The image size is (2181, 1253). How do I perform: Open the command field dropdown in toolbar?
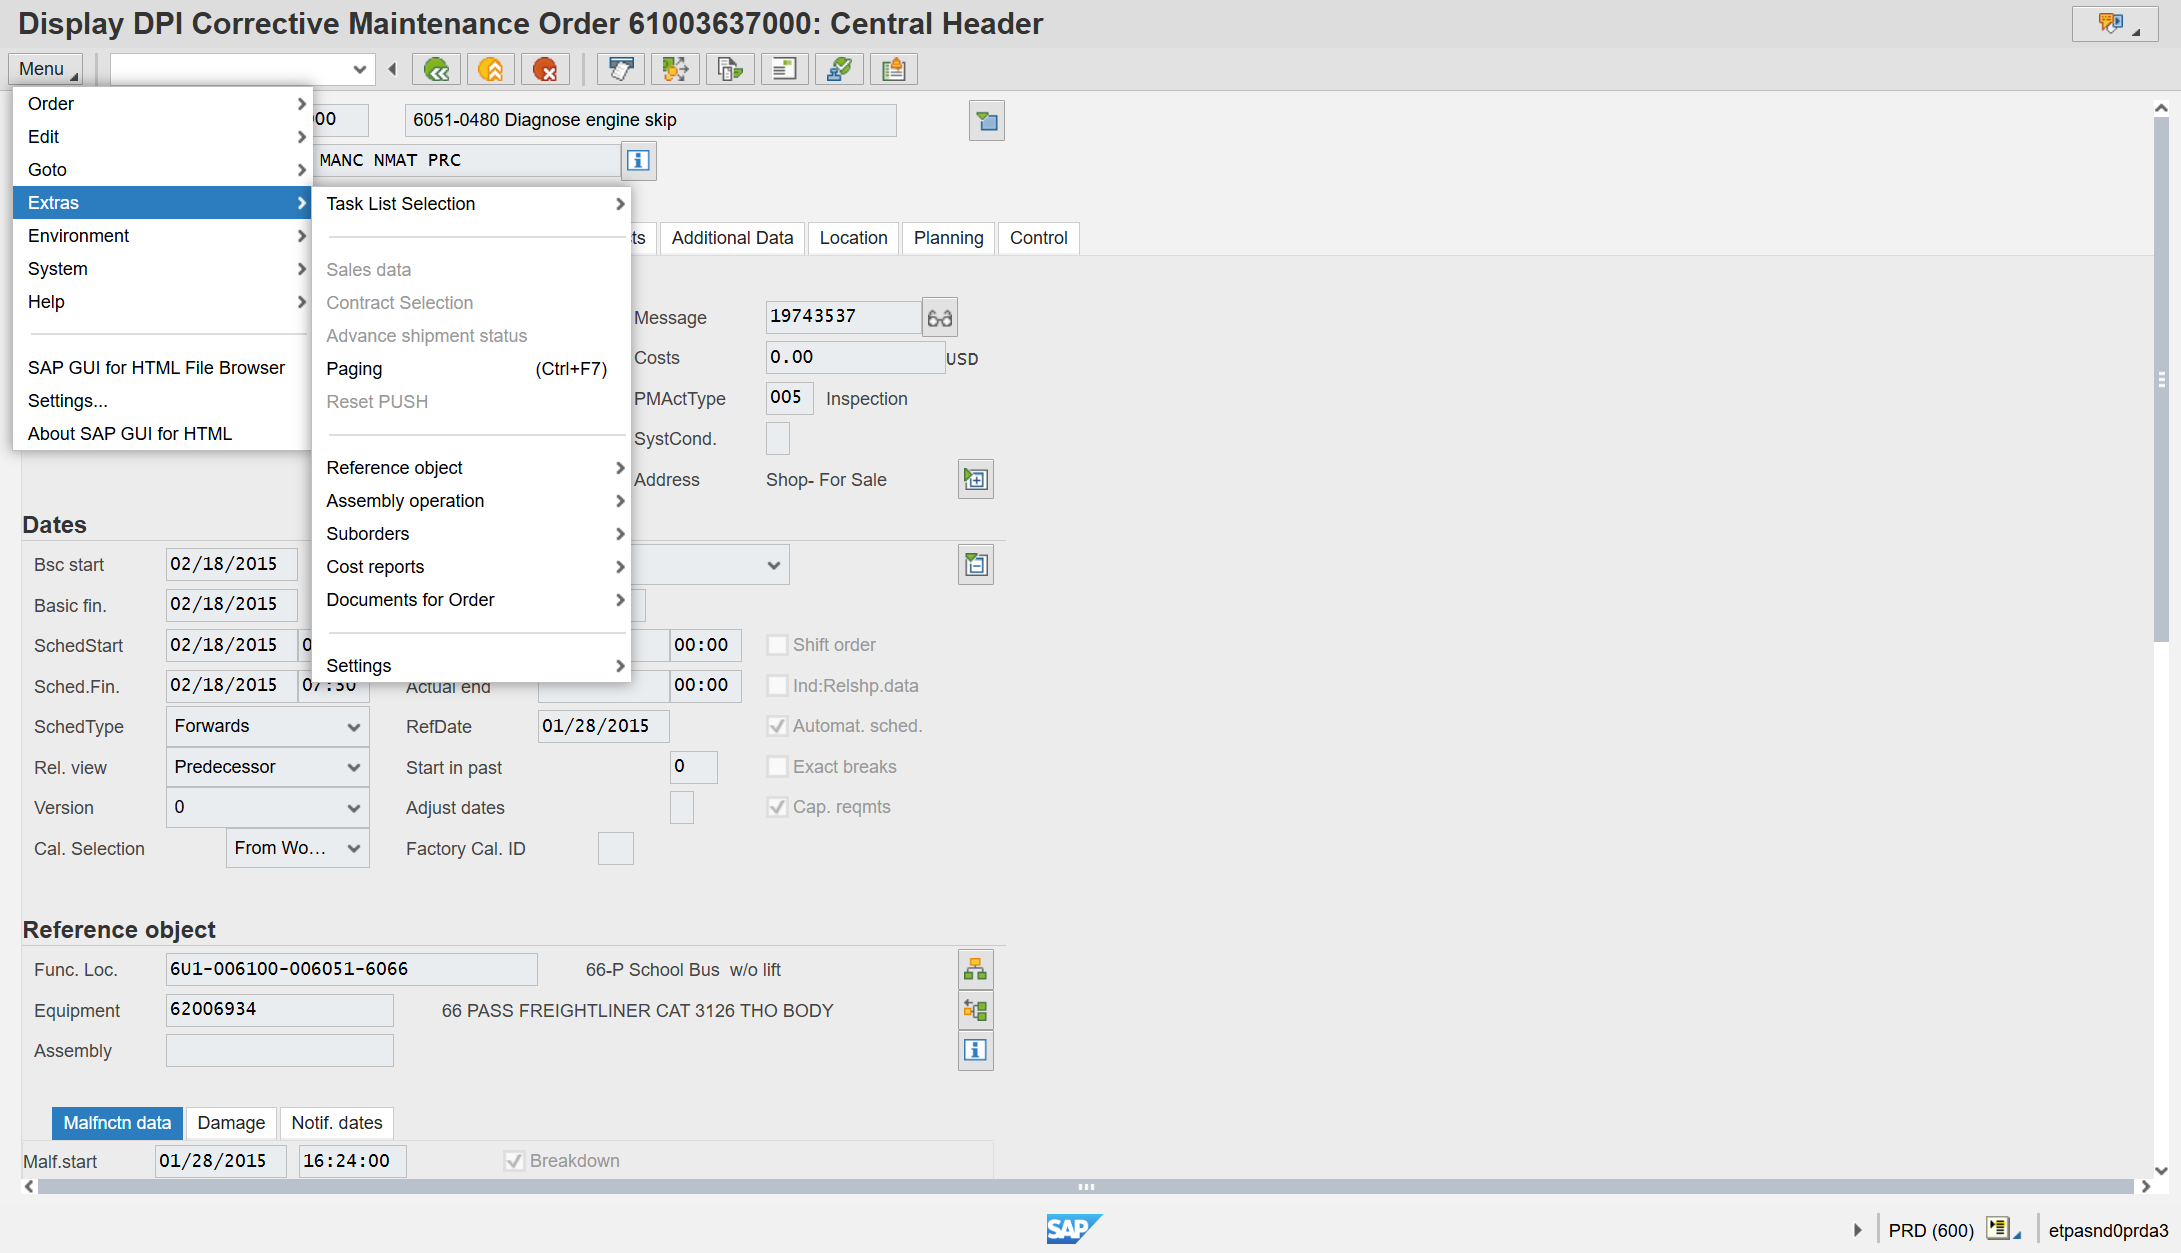point(359,69)
